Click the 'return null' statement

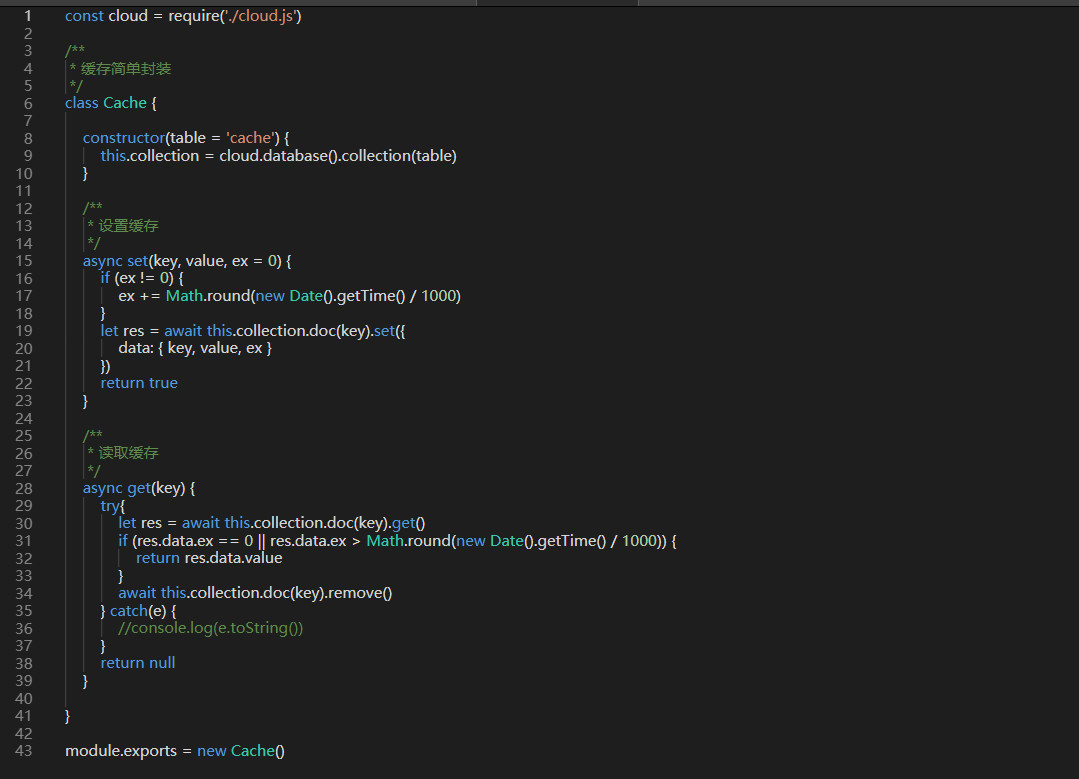[x=138, y=662]
